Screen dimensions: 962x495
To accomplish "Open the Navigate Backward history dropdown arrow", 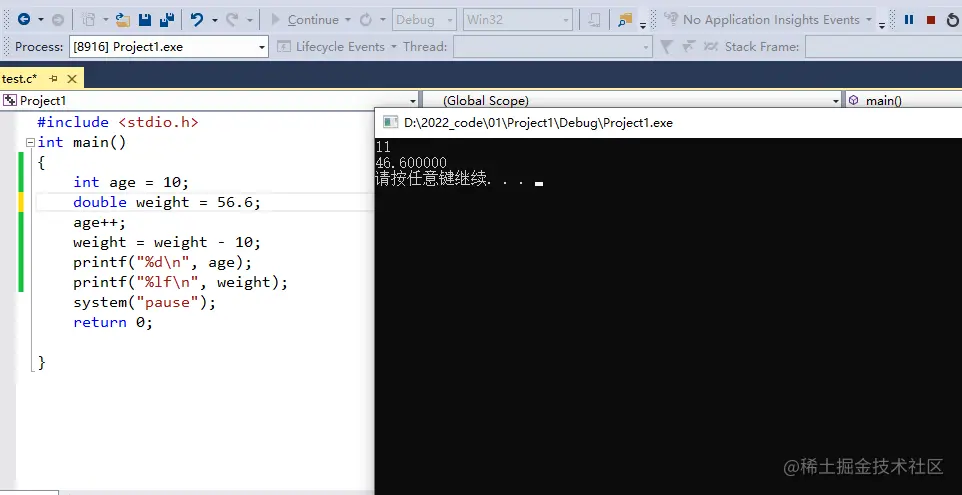I will pyautogui.click(x=40, y=20).
